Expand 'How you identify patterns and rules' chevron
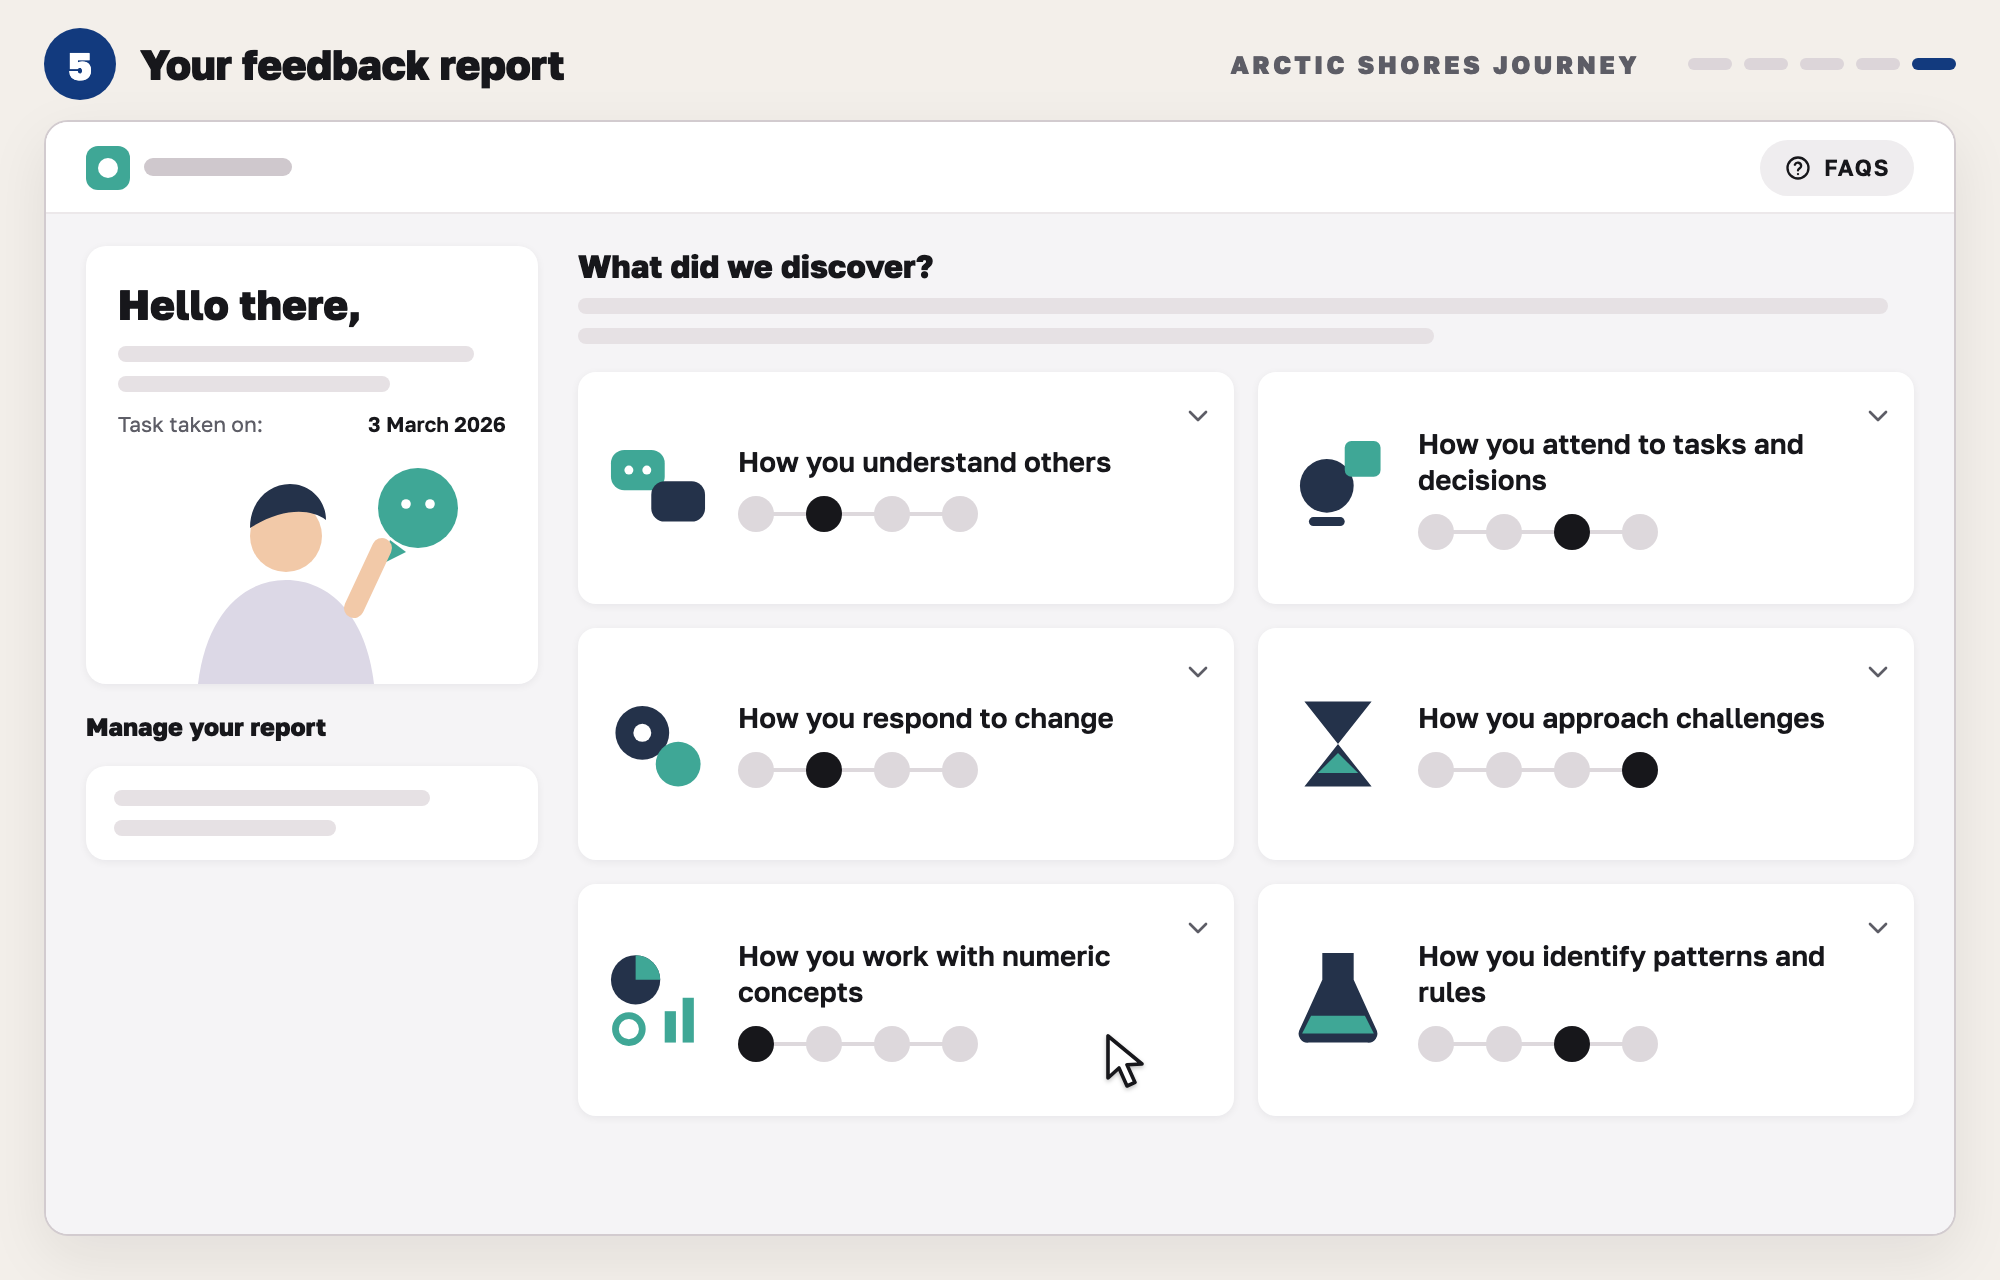 (x=1878, y=928)
